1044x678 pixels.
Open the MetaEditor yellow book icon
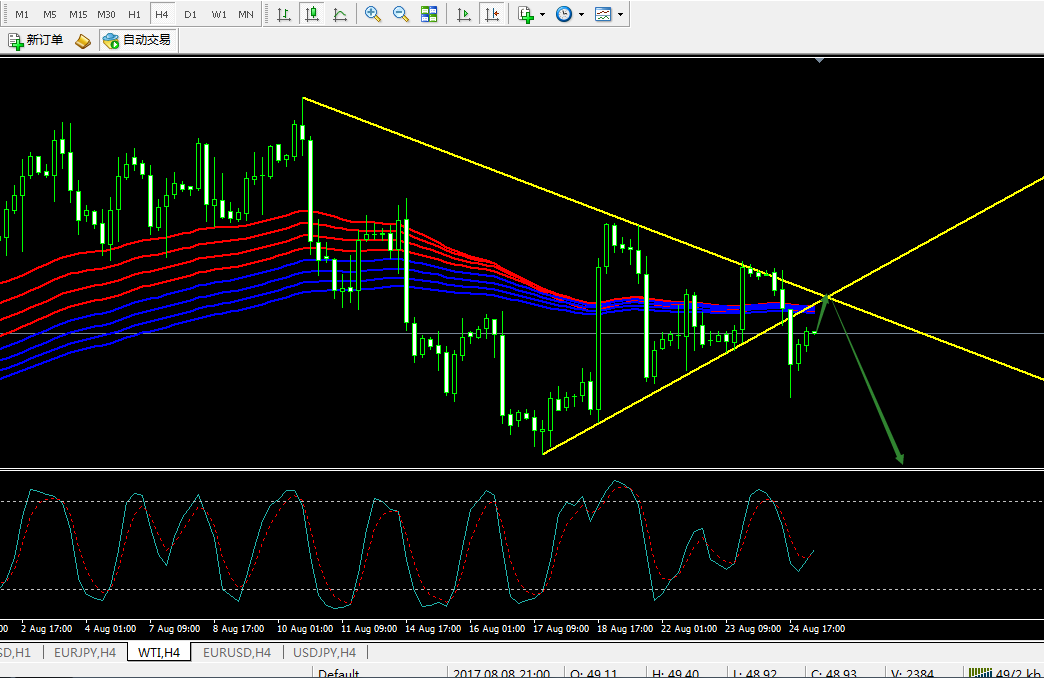(83, 41)
